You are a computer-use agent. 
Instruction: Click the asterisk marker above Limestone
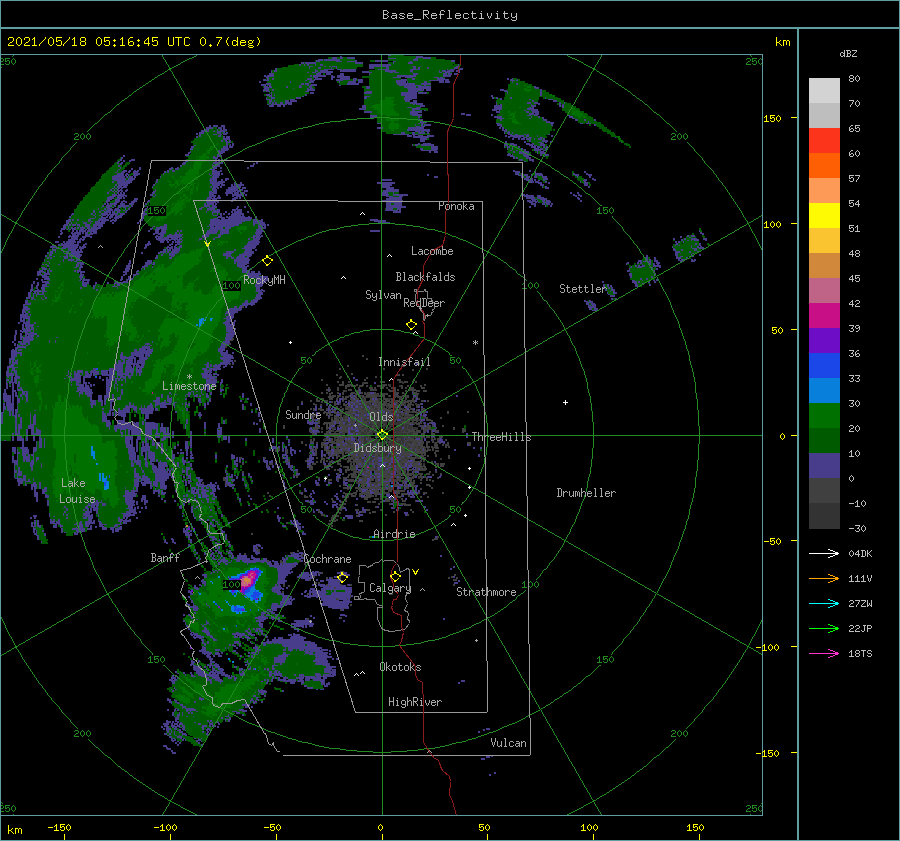pos(189,377)
